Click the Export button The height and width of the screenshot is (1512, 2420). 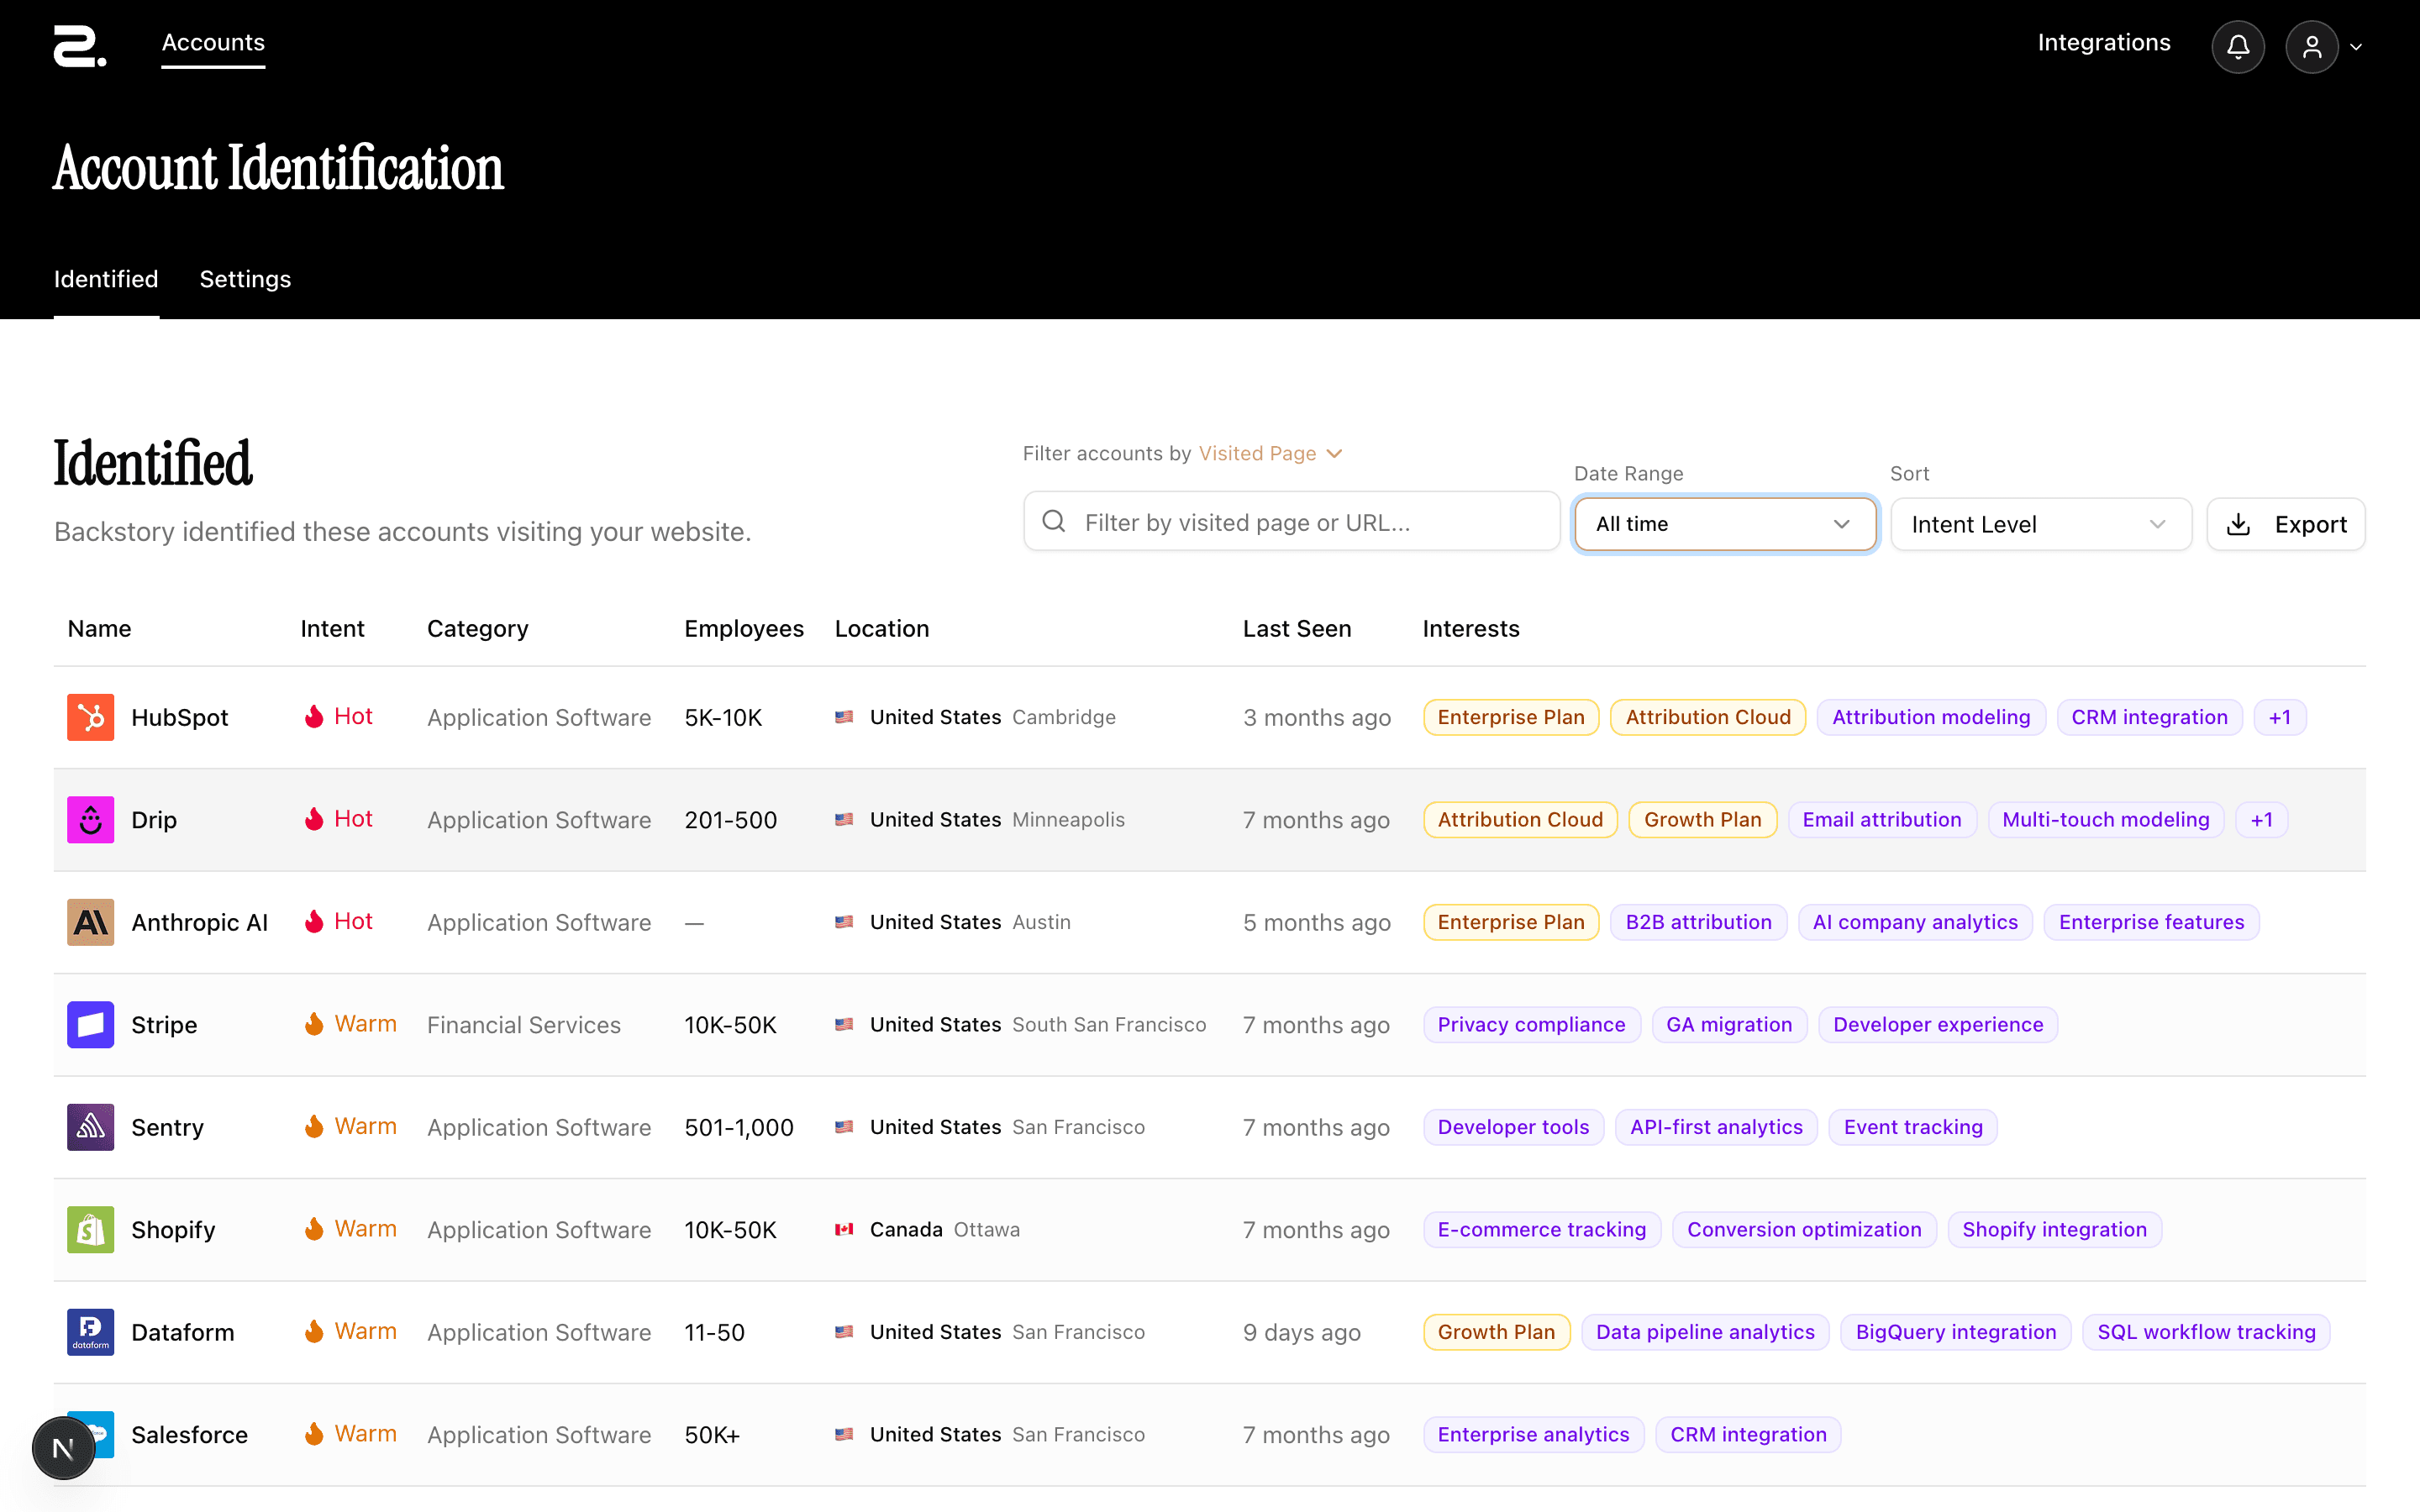[2286, 524]
